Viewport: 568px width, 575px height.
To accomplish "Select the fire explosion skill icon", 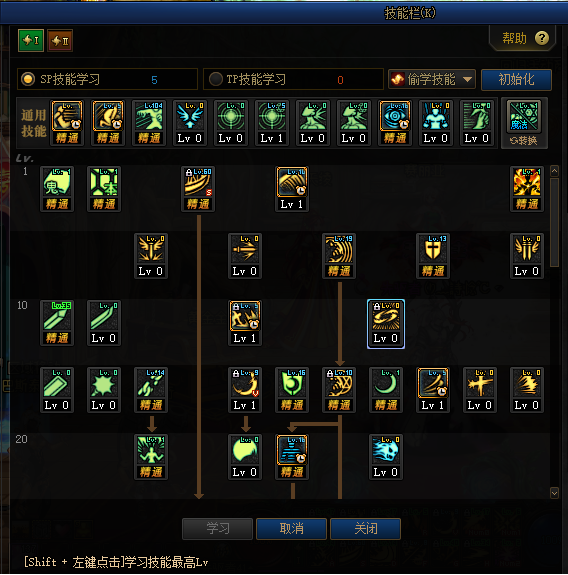I will click(527, 183).
